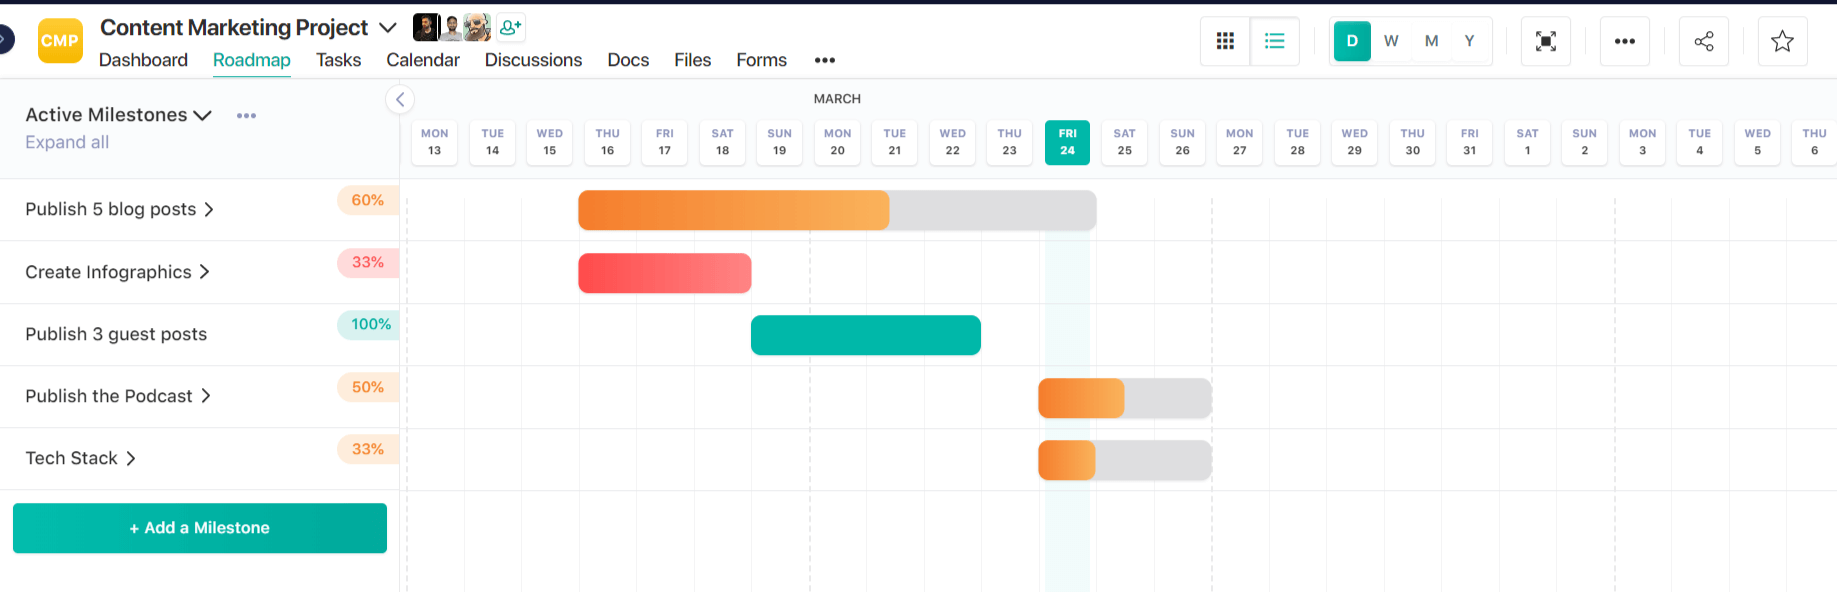Select the list view icon
The image size is (1837, 592).
pos(1274,41)
